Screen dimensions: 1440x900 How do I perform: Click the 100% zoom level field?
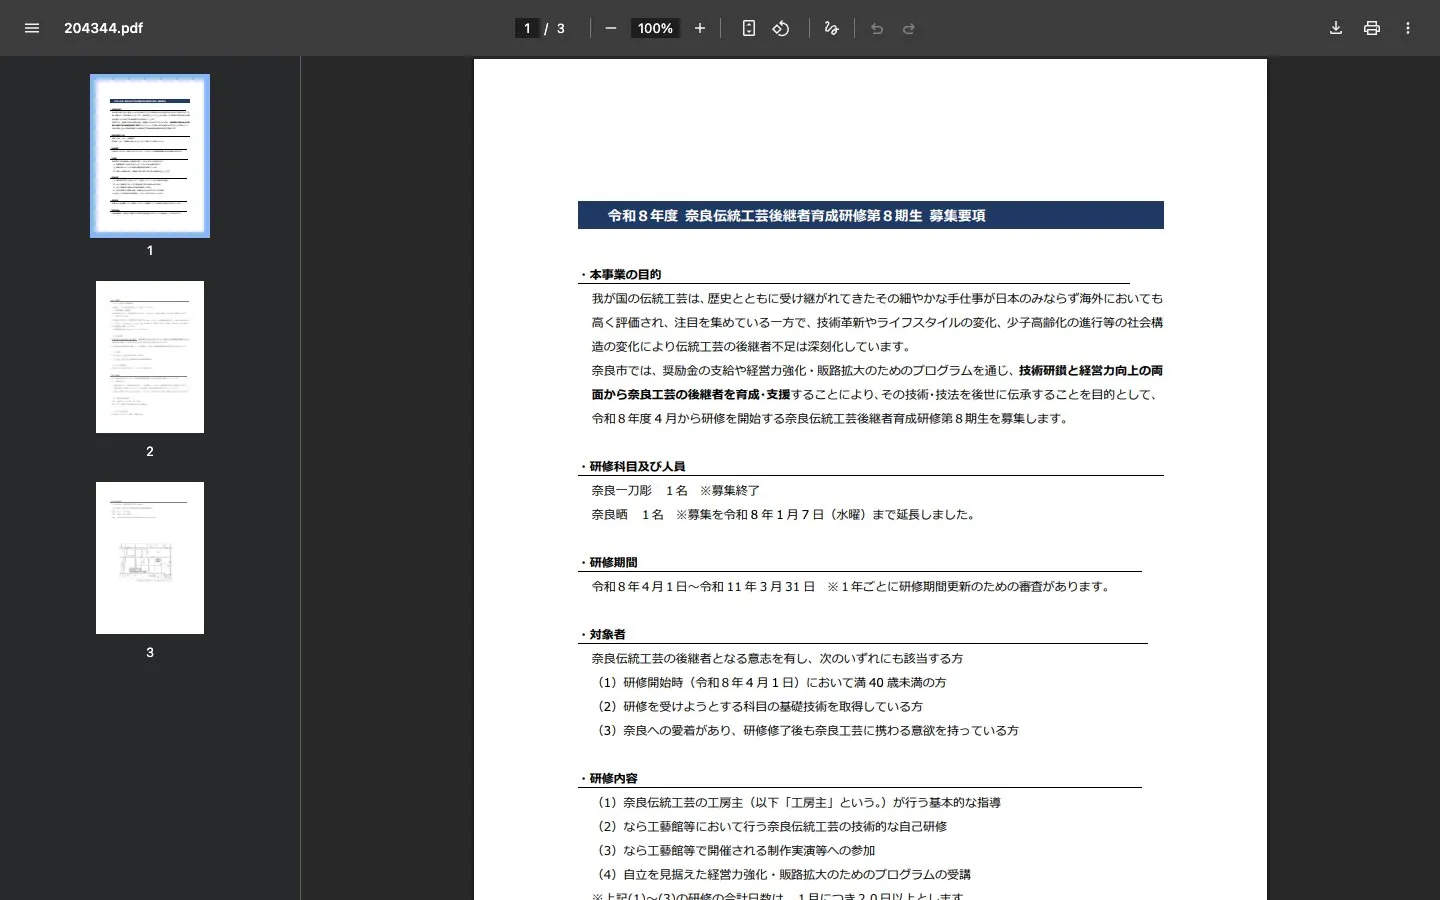[655, 28]
